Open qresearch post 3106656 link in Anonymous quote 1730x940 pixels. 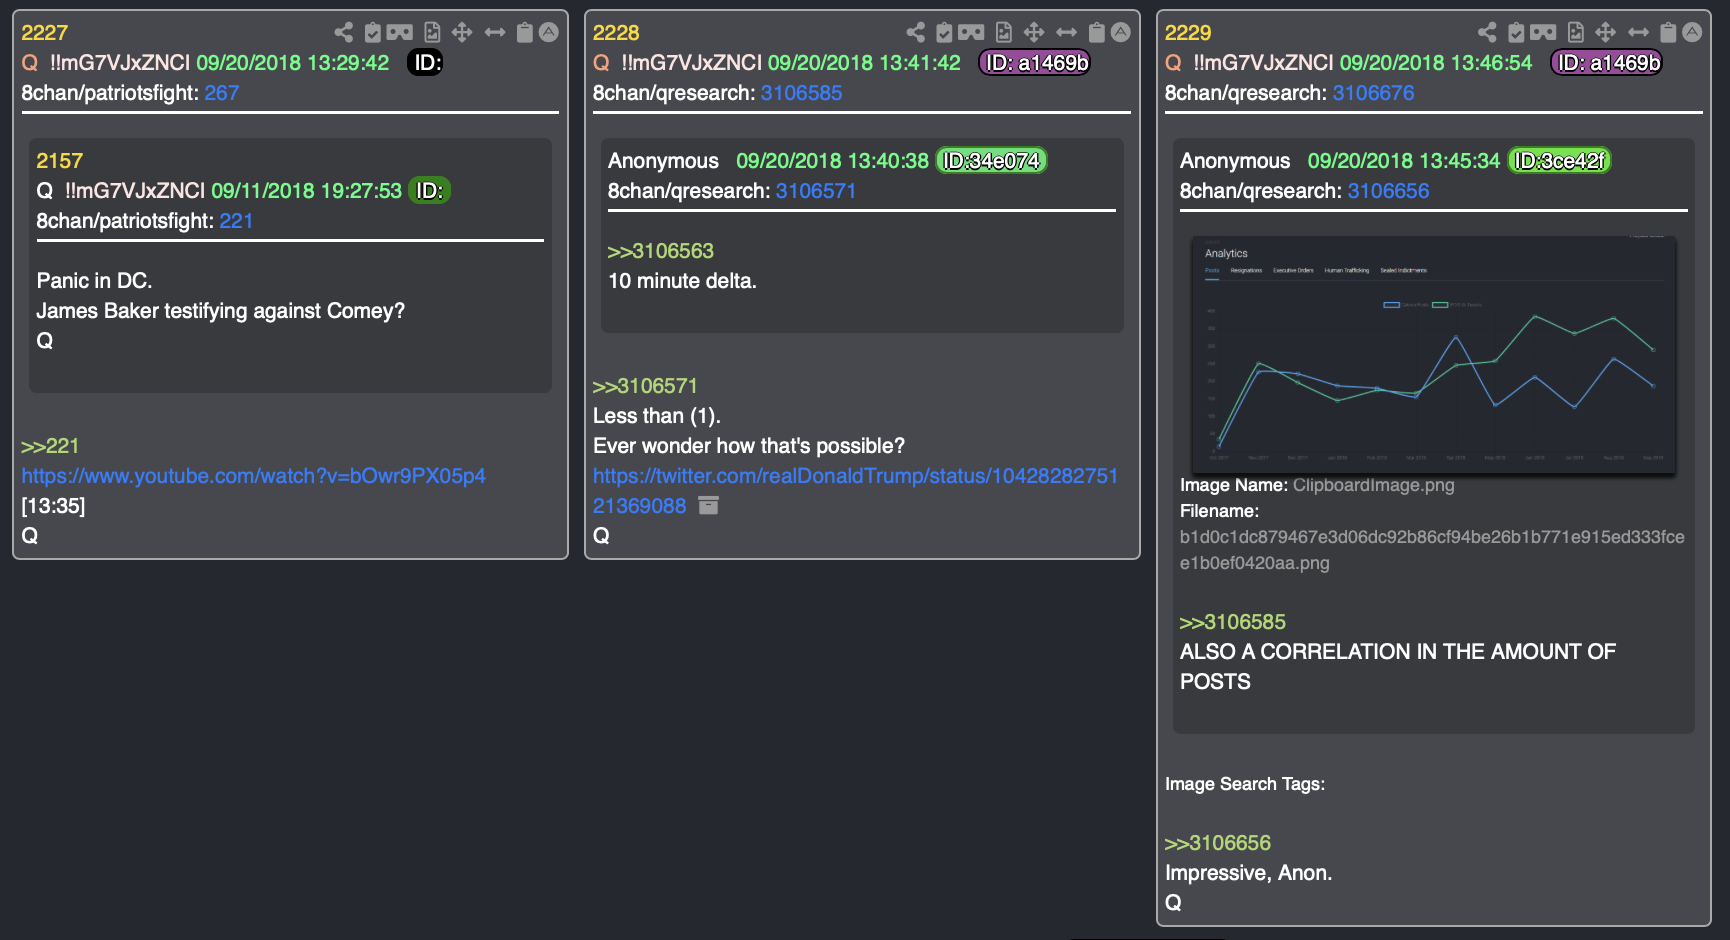1388,191
